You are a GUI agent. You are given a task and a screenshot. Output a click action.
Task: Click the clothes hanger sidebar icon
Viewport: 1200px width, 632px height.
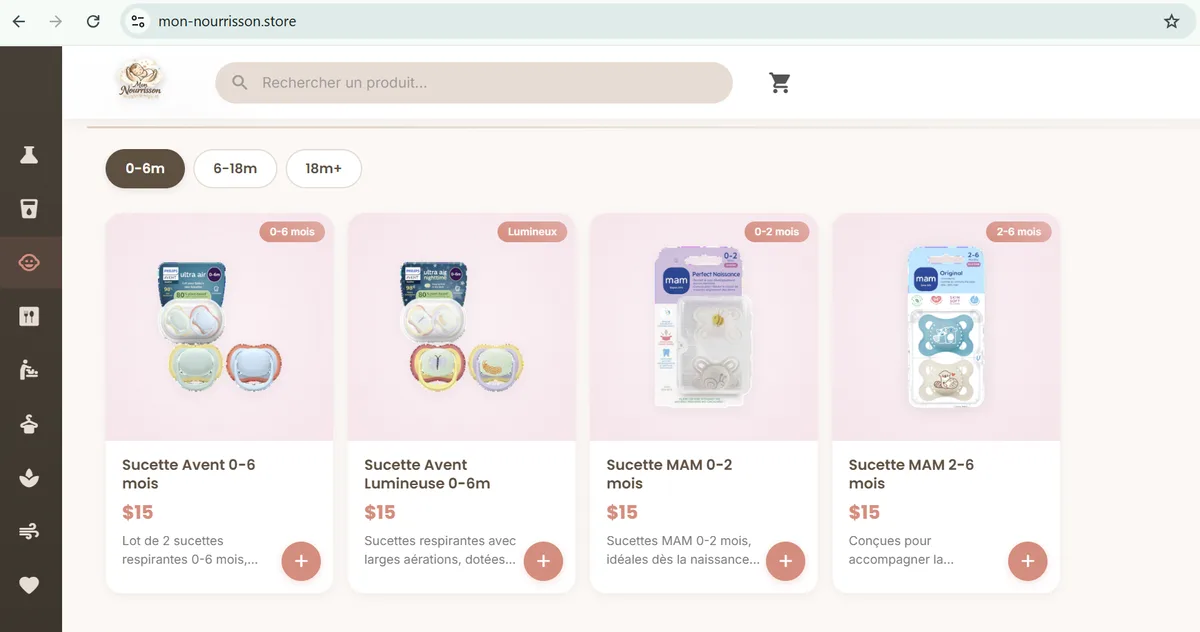tap(30, 423)
